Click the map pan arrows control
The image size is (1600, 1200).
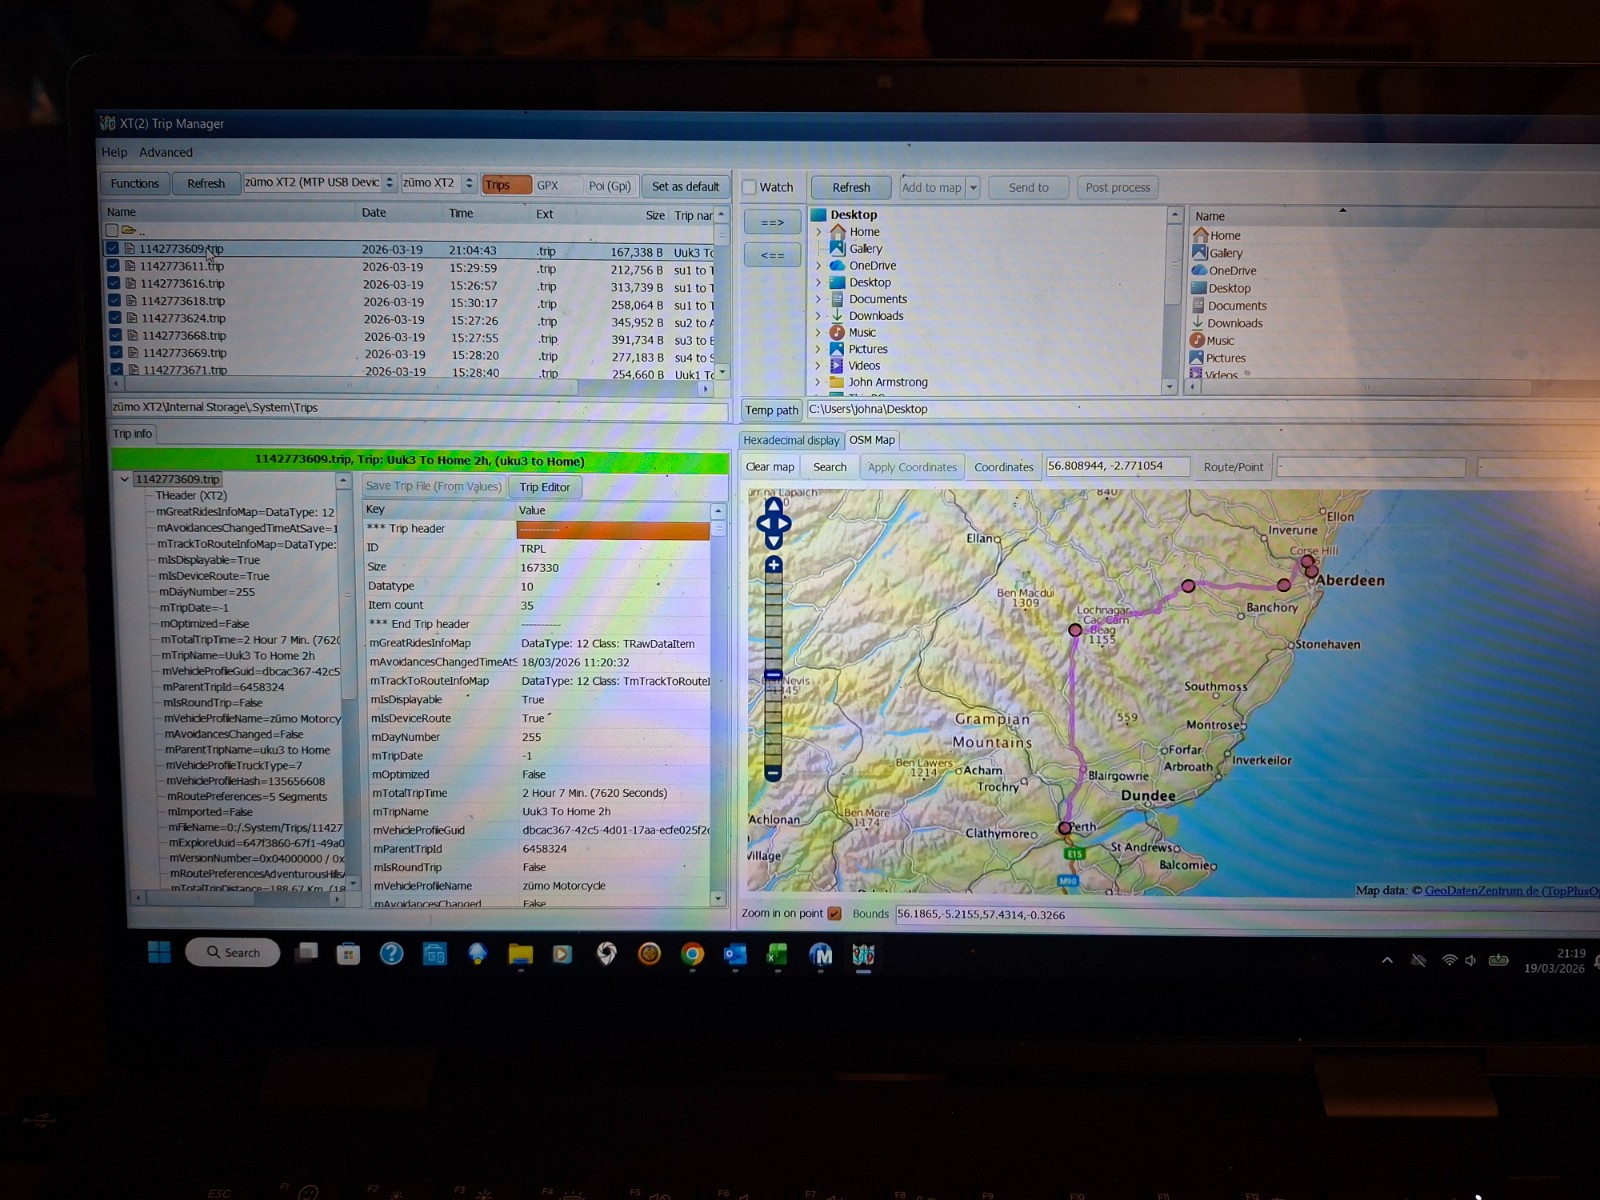coord(774,523)
